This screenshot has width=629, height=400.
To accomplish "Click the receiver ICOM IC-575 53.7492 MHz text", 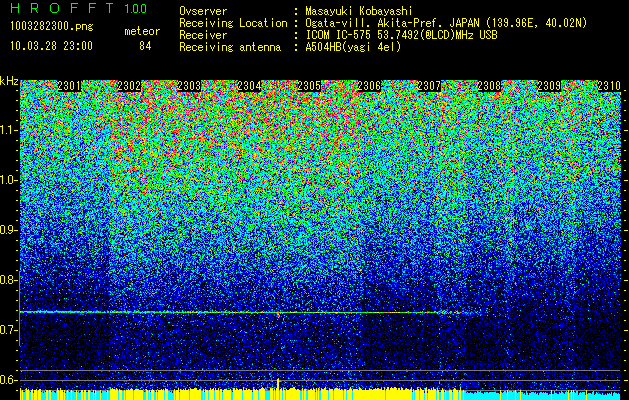I will pos(401,35).
